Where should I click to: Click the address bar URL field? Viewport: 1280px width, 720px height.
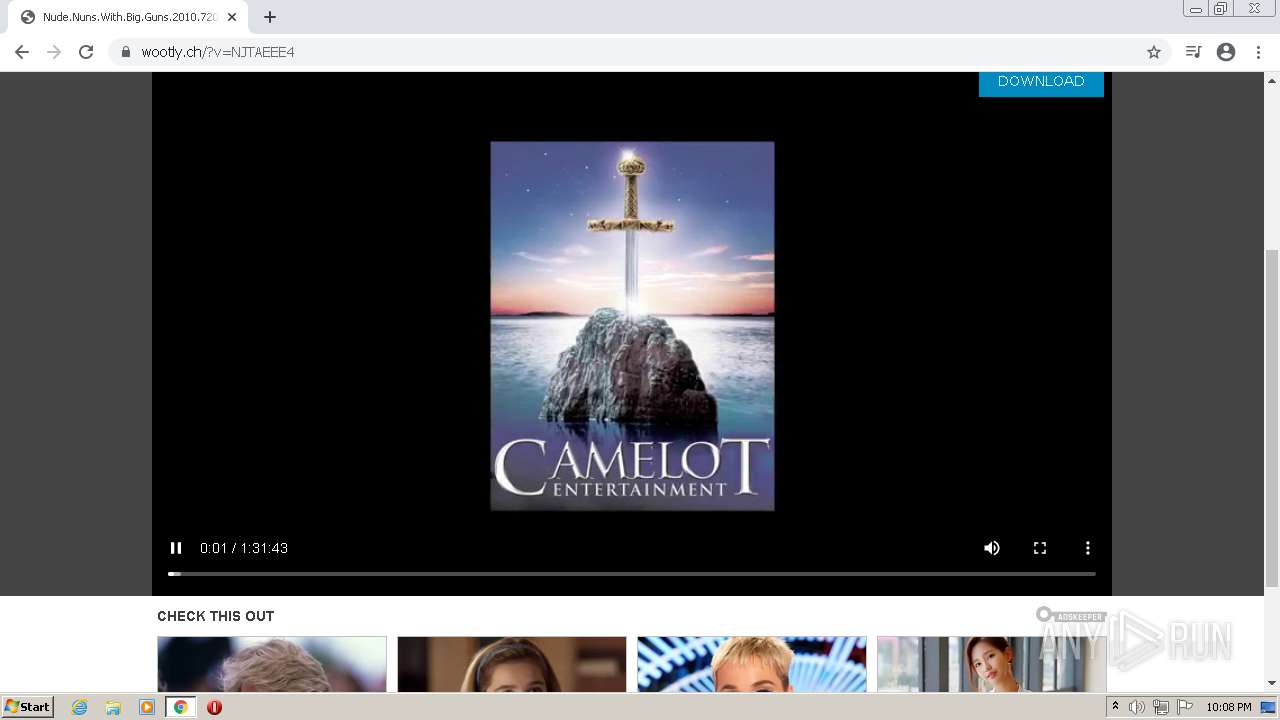pyautogui.click(x=640, y=52)
